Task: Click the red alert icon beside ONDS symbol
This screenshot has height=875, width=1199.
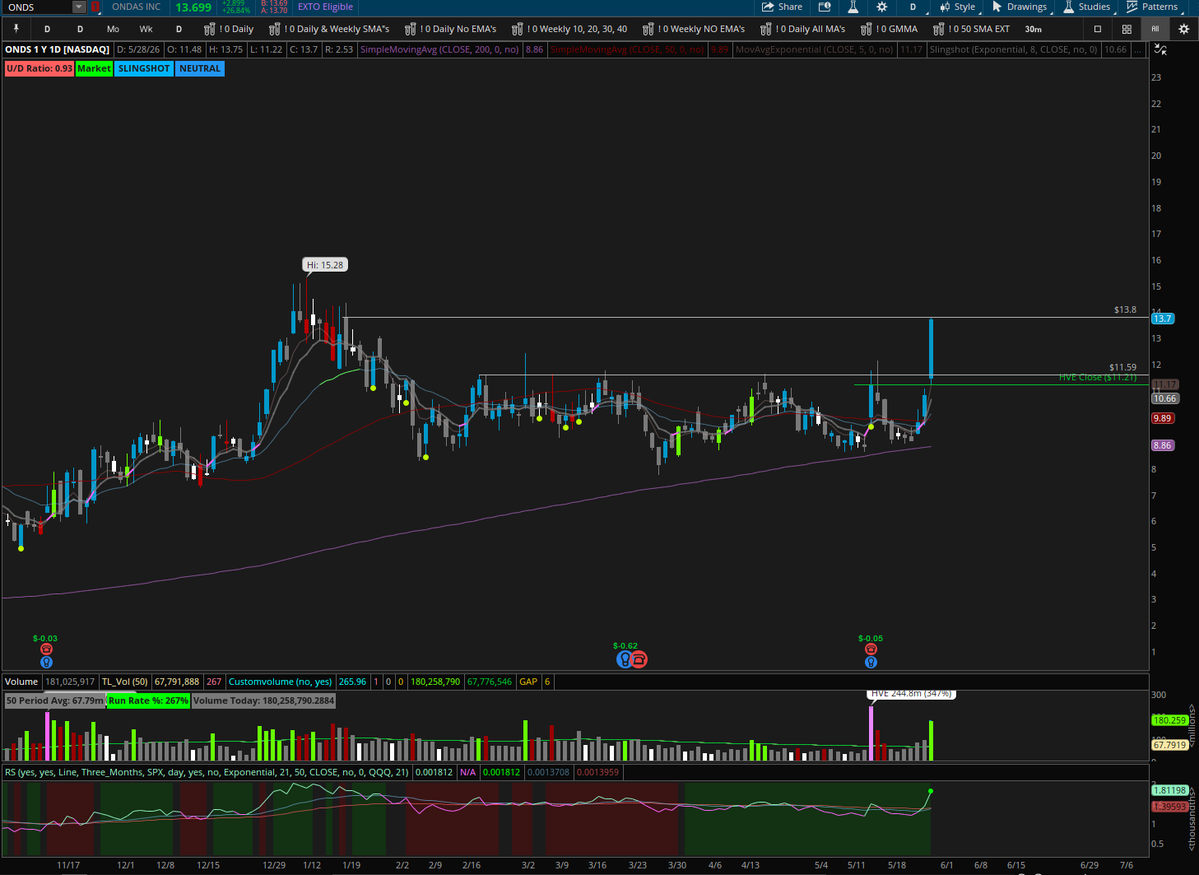Action: click(x=95, y=7)
